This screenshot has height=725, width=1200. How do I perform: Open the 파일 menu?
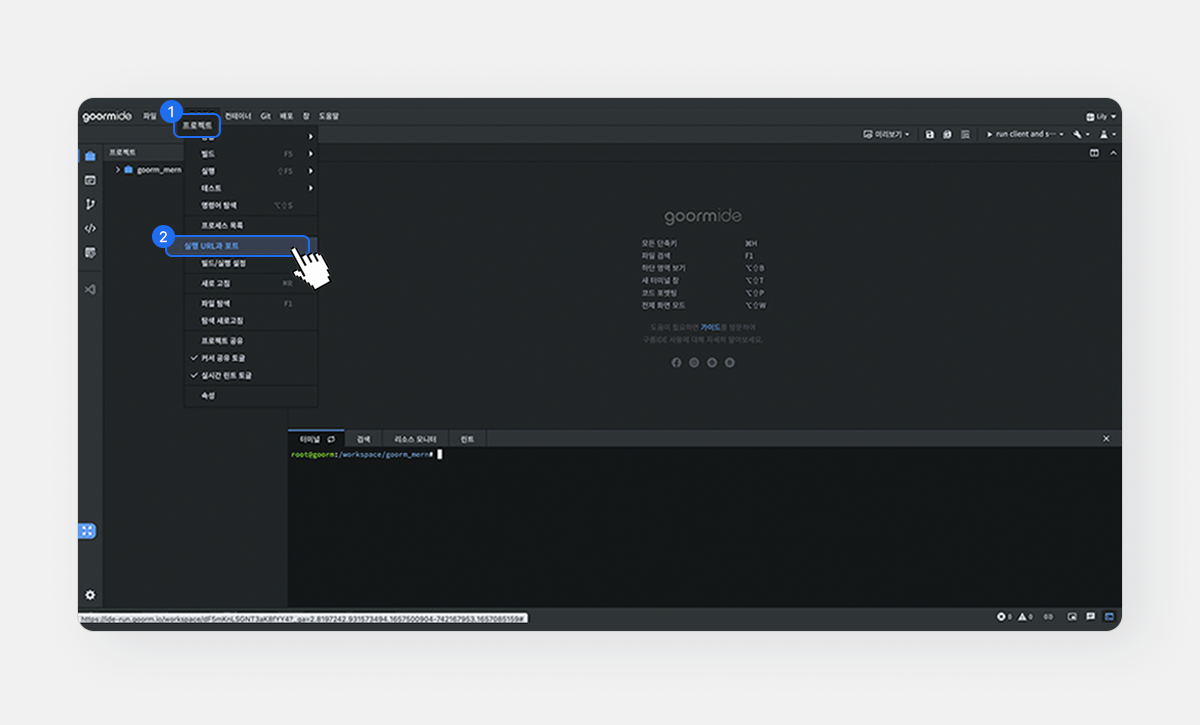coord(150,116)
